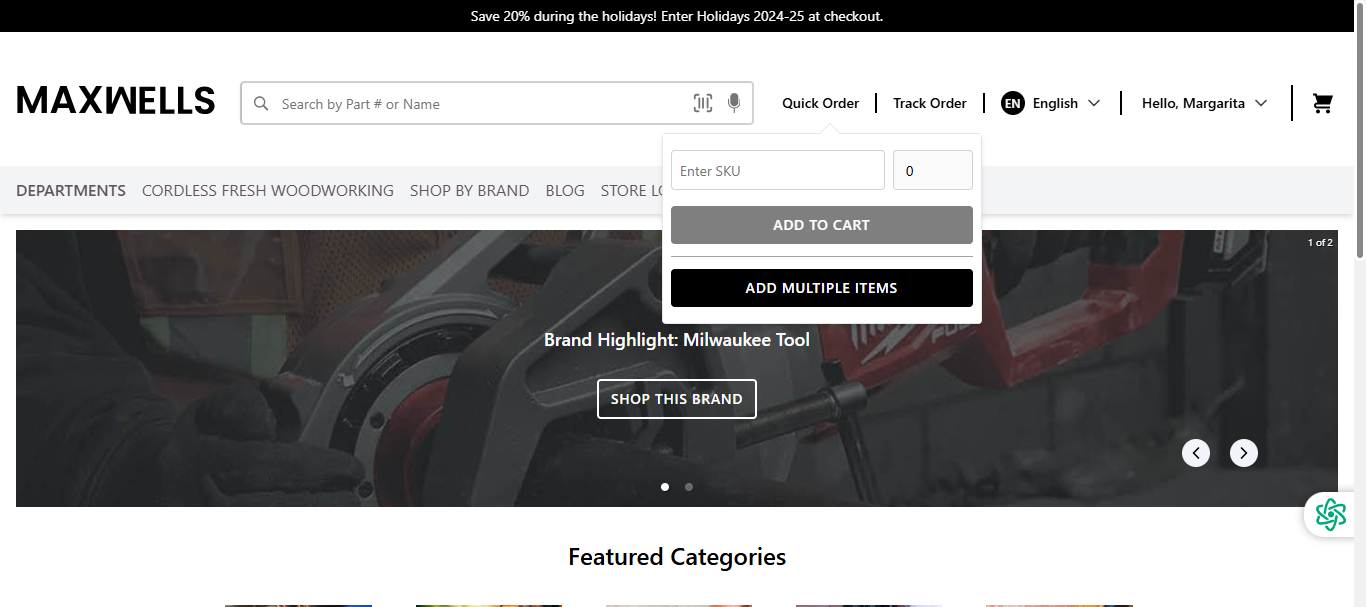Click the Add Multiple Items button
Screen dimensions: 1366x607
click(x=822, y=288)
